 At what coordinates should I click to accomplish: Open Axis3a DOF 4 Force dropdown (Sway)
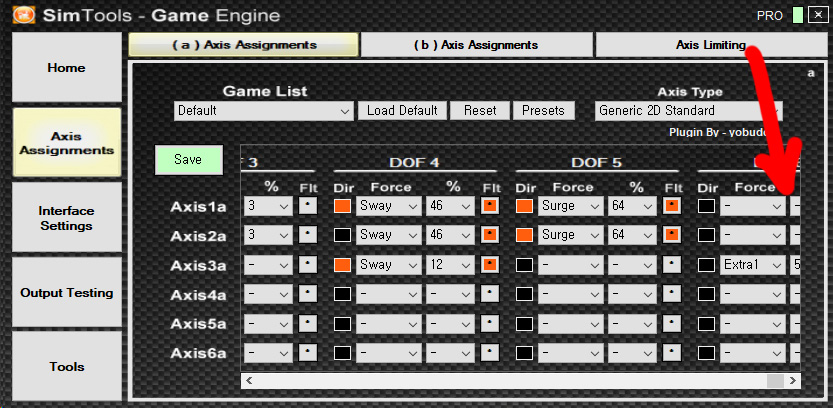pyautogui.click(x=389, y=265)
